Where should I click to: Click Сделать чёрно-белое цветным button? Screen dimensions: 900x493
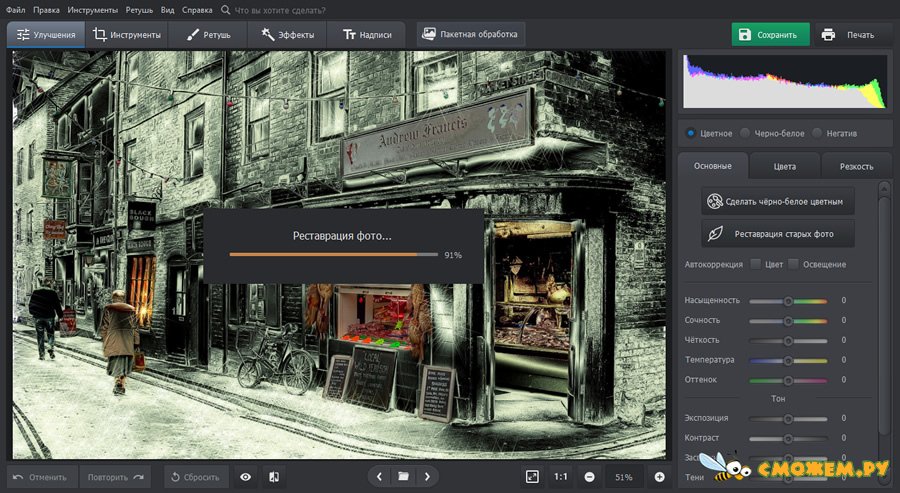778,201
